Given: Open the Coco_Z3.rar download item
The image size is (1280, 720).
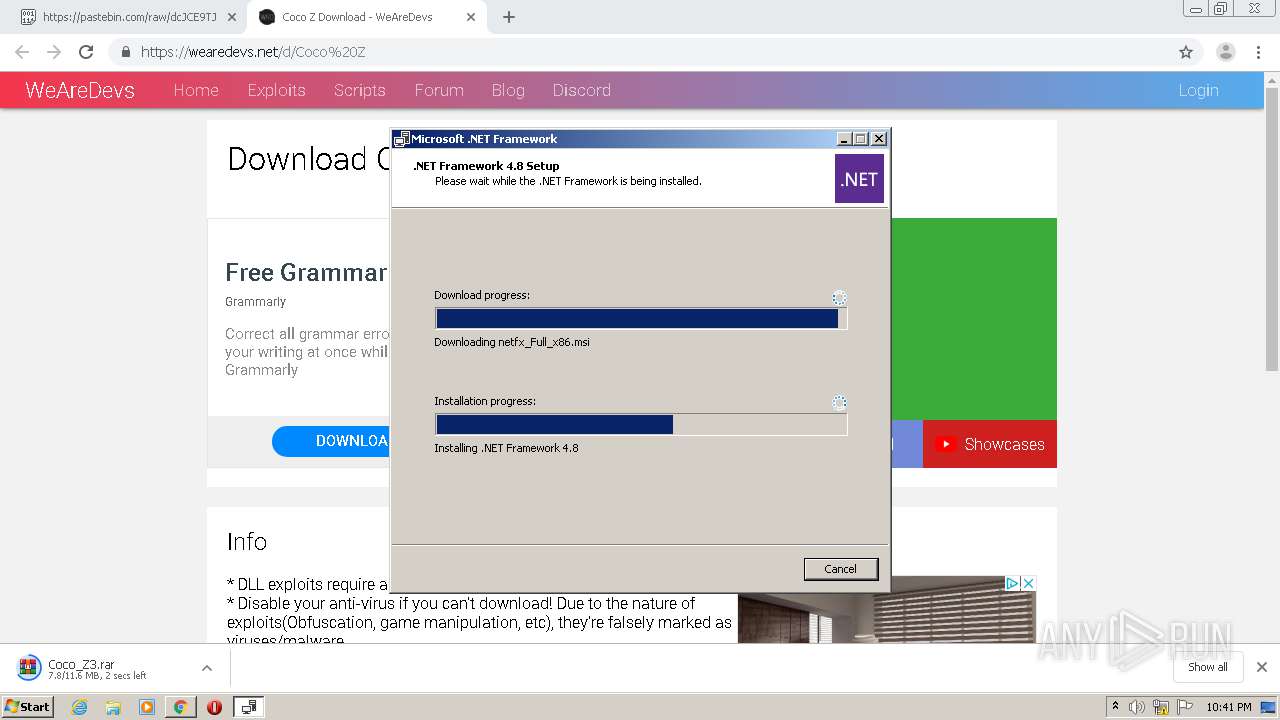Looking at the screenshot, I should 100,668.
